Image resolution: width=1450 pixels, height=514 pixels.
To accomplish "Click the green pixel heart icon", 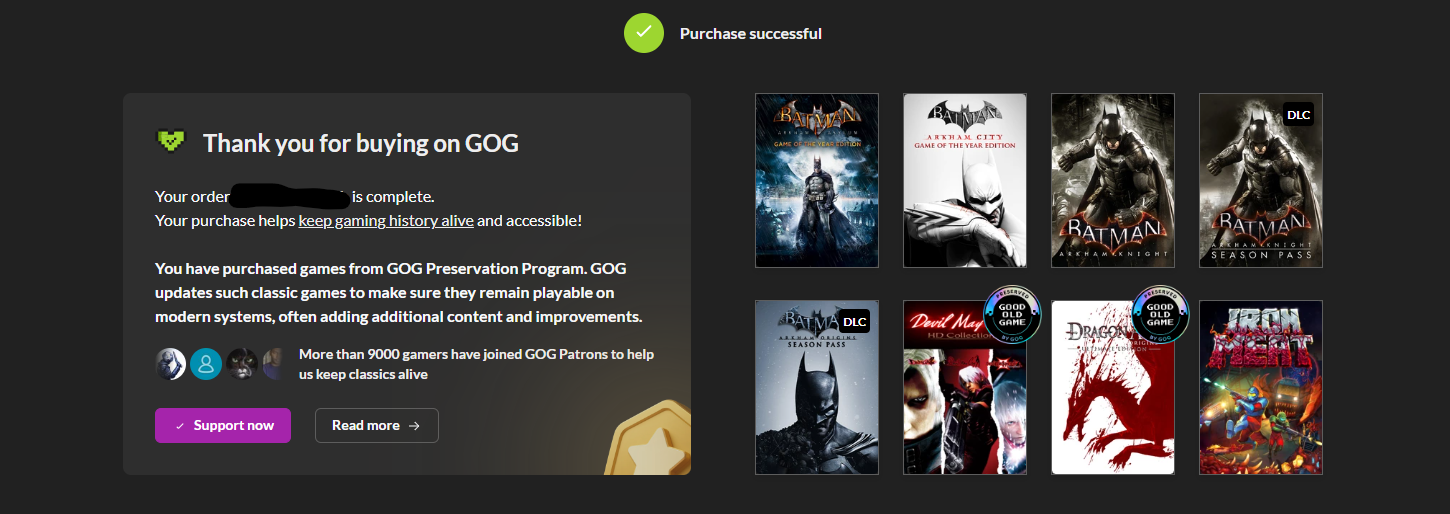I will pyautogui.click(x=172, y=142).
